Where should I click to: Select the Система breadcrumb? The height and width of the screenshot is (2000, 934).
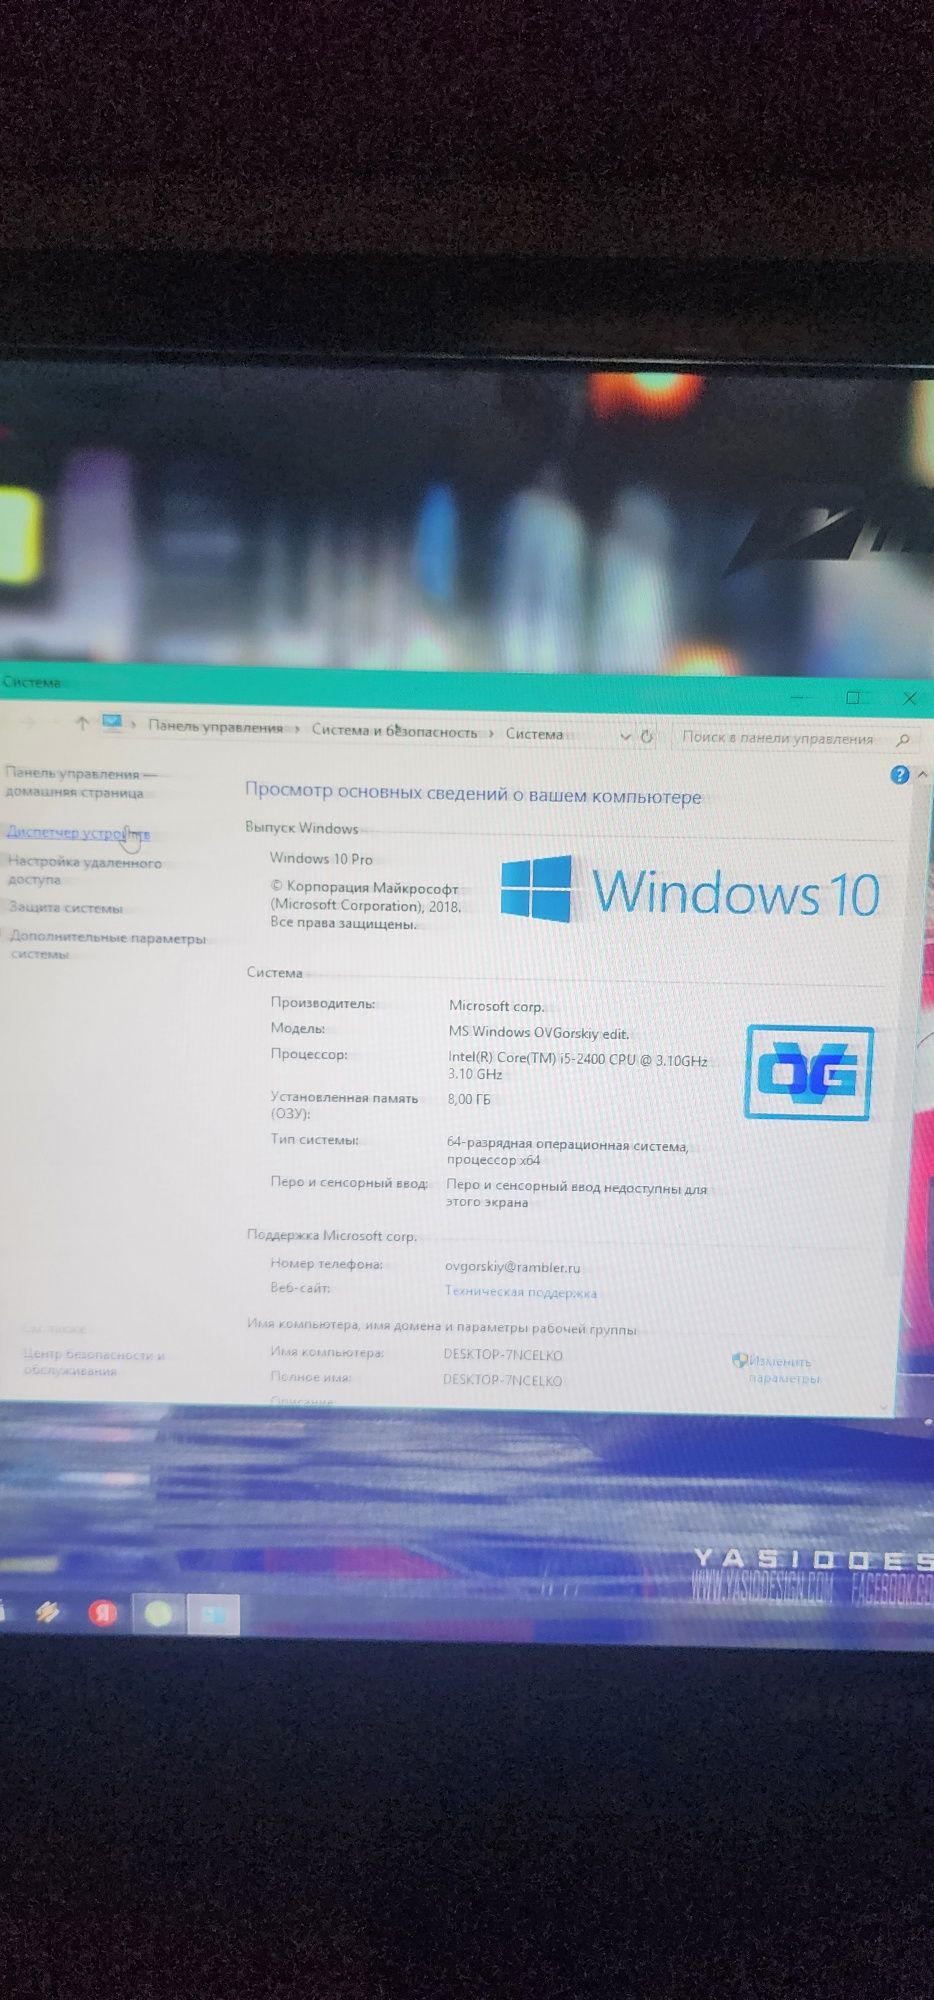coord(534,734)
